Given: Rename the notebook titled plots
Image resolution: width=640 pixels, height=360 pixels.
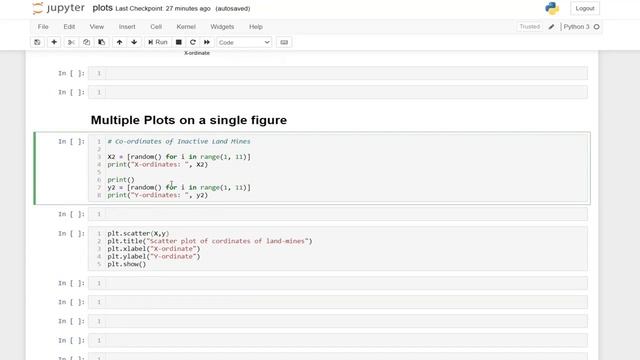Looking at the screenshot, I should (102, 8).
